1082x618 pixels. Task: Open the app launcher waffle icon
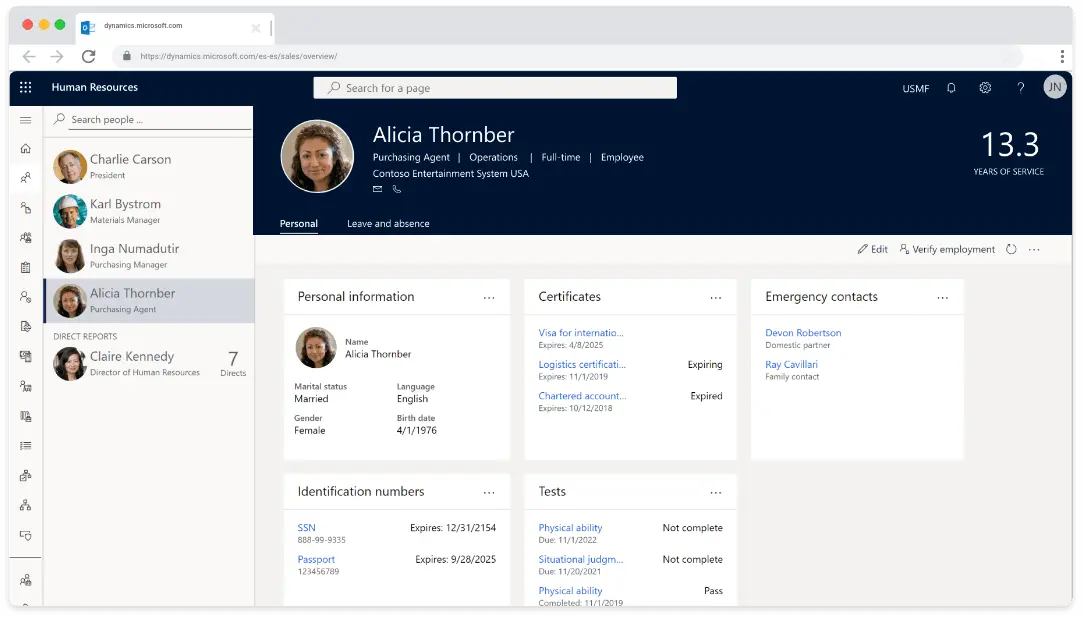click(x=26, y=88)
